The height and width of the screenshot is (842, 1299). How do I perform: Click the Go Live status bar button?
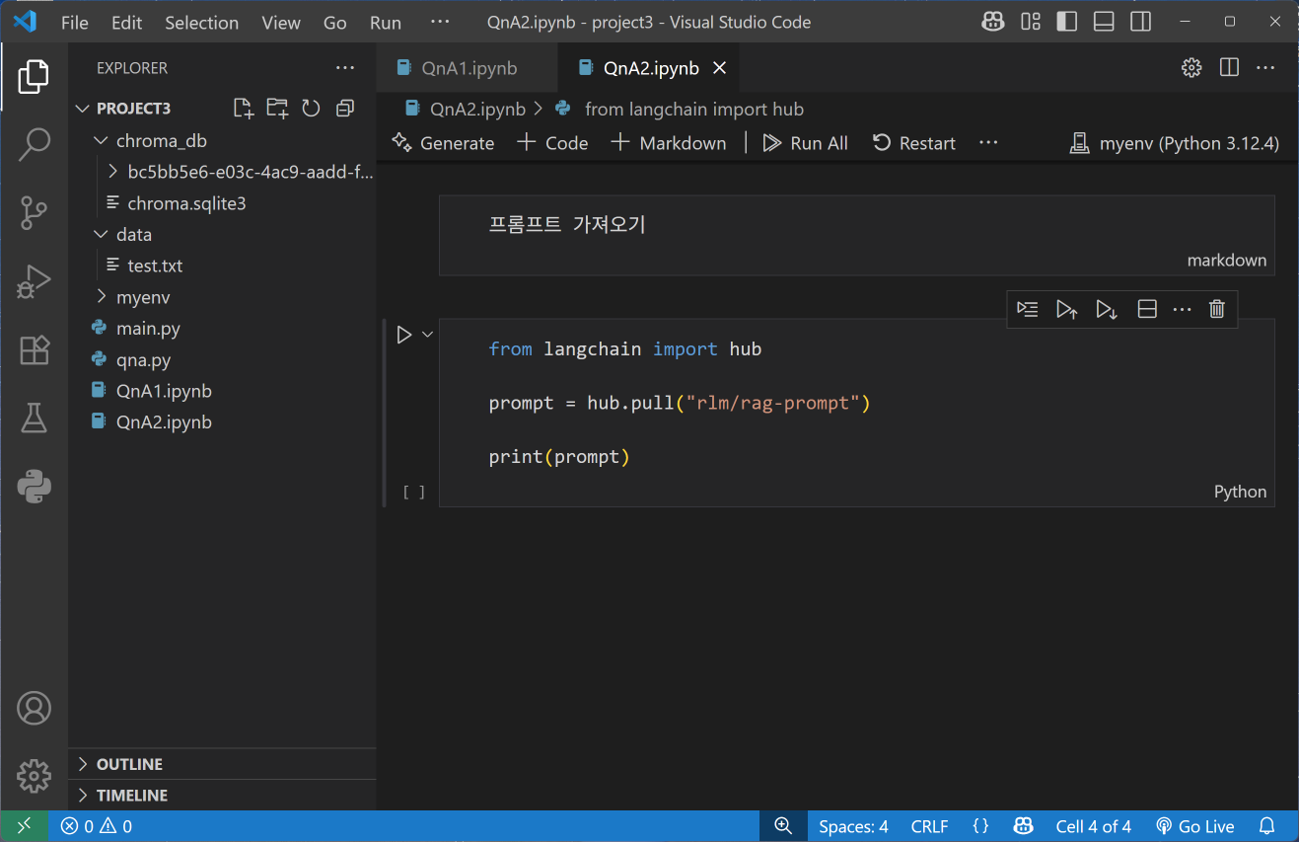pyautogui.click(x=1195, y=826)
